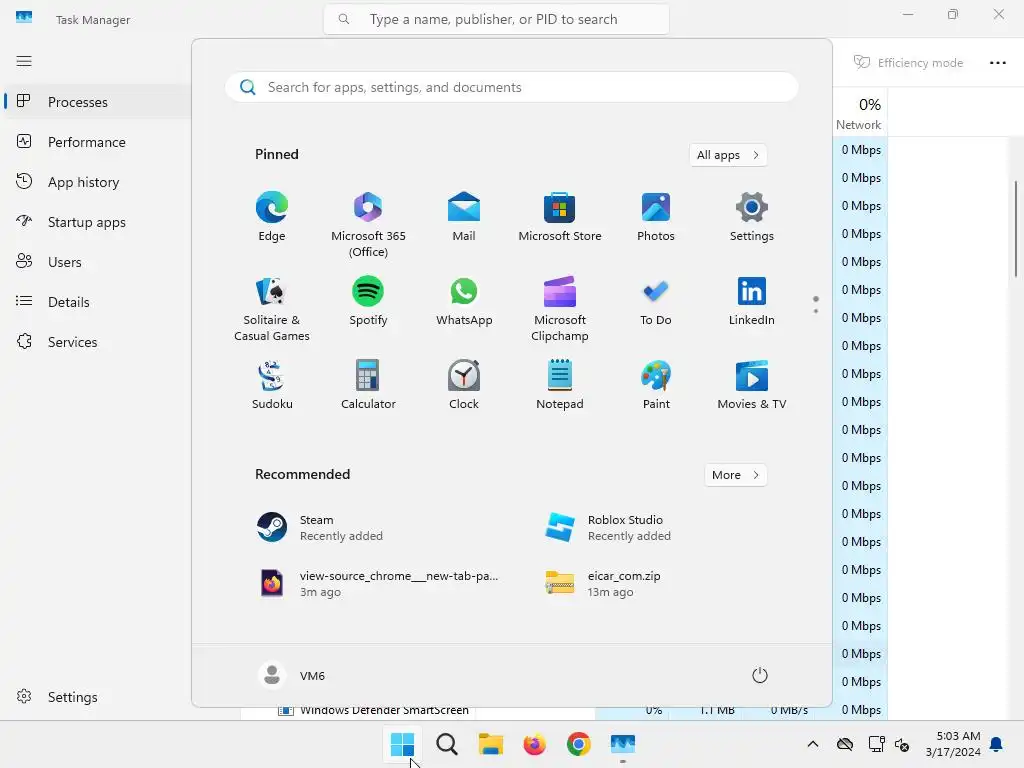
Task: Sort by the Network column header
Action: 859,113
